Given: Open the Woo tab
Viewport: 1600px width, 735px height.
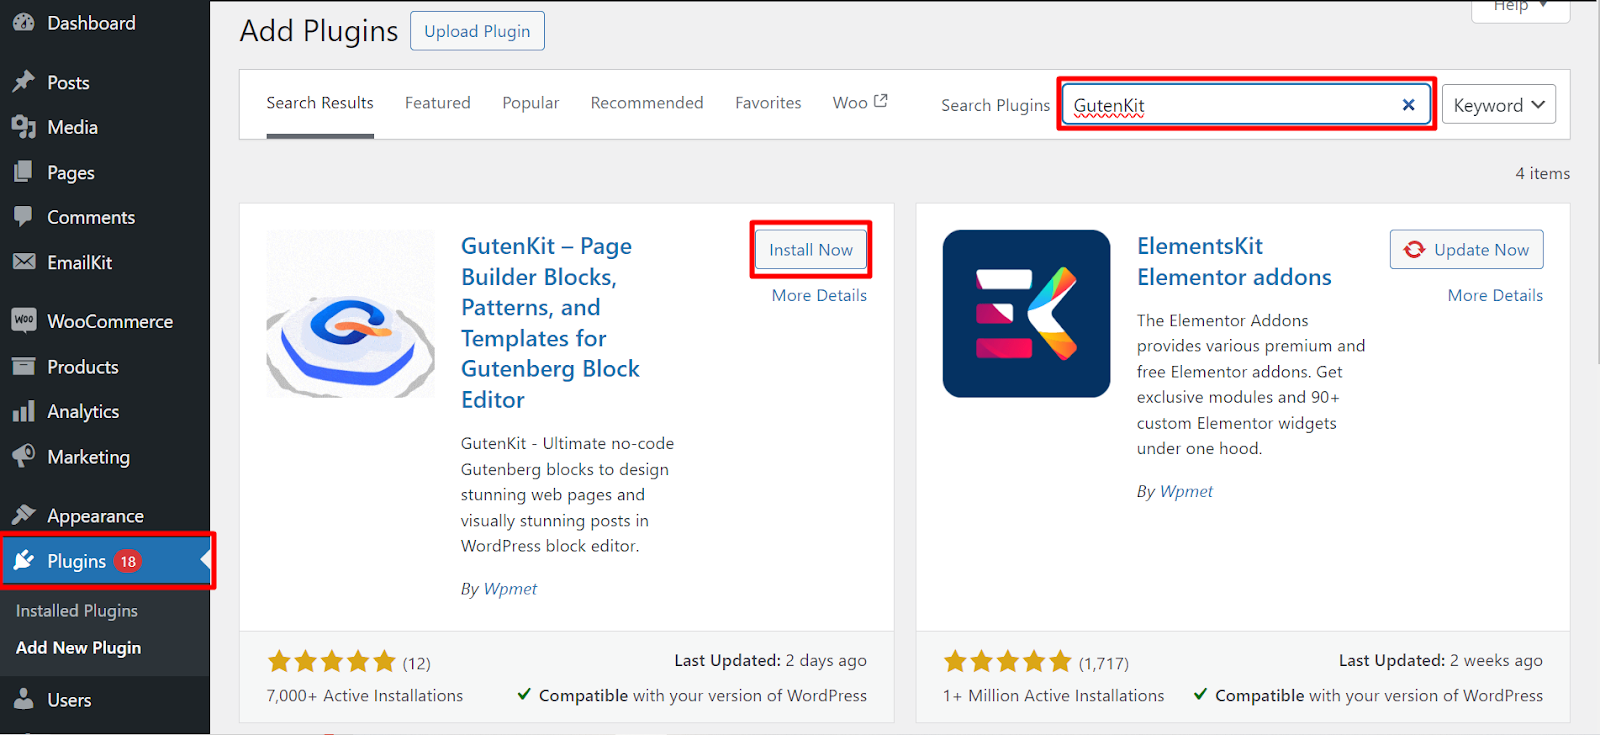Looking at the screenshot, I should click(859, 102).
